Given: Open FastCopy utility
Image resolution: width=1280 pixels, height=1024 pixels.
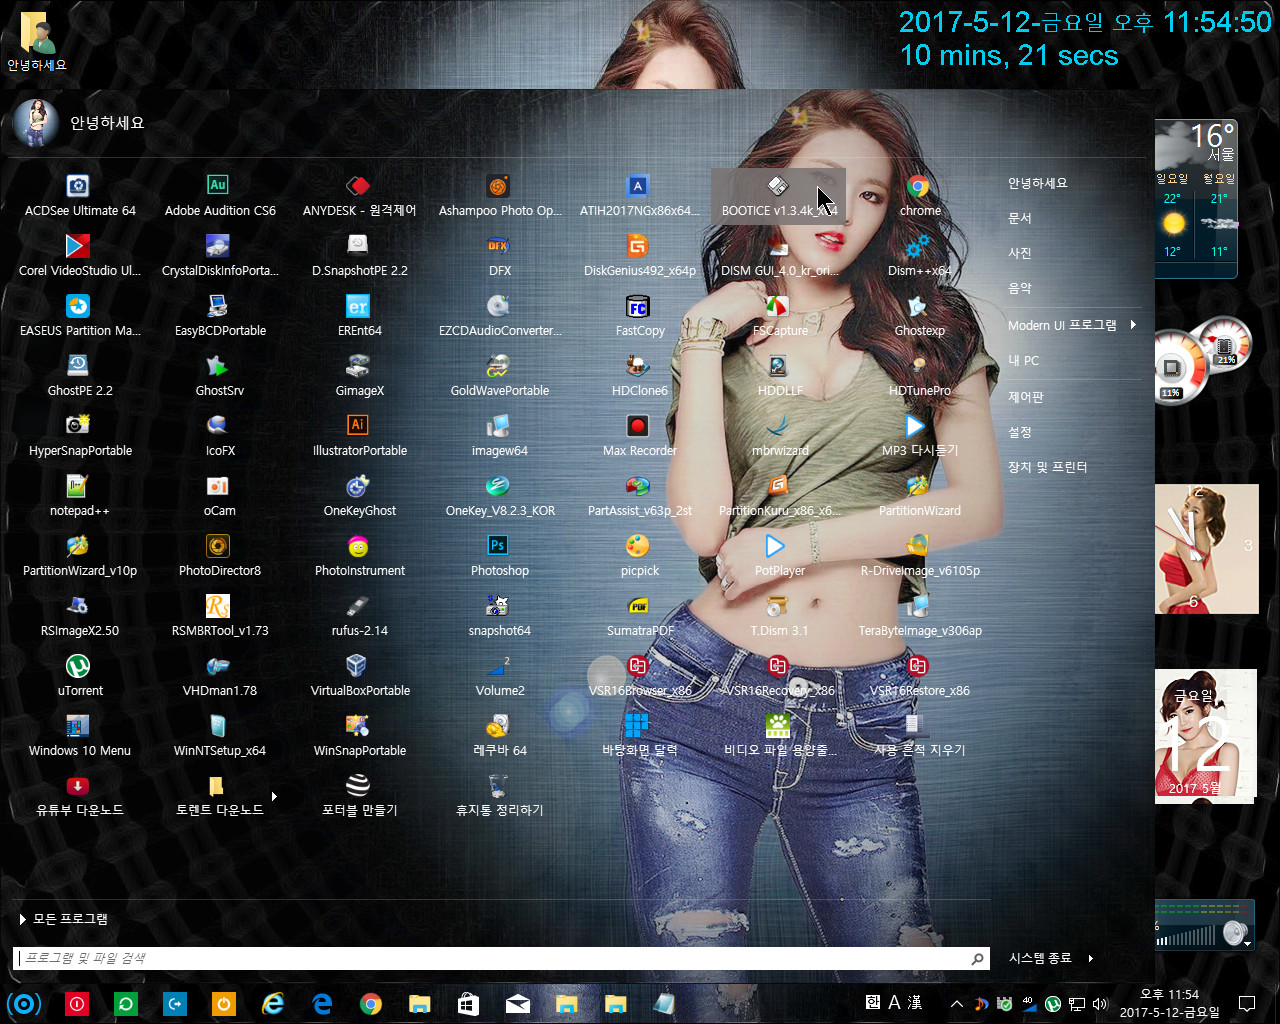Looking at the screenshot, I should coord(640,316).
